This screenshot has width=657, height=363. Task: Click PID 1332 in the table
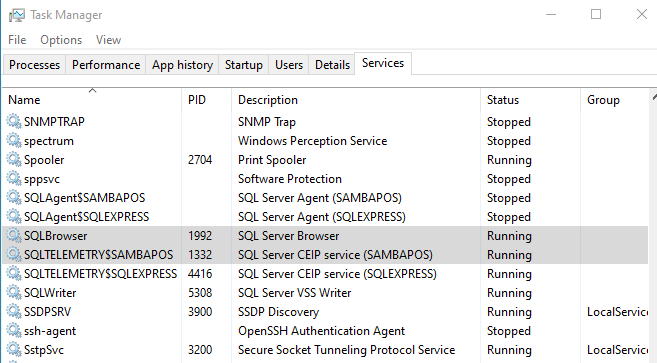(x=200, y=254)
